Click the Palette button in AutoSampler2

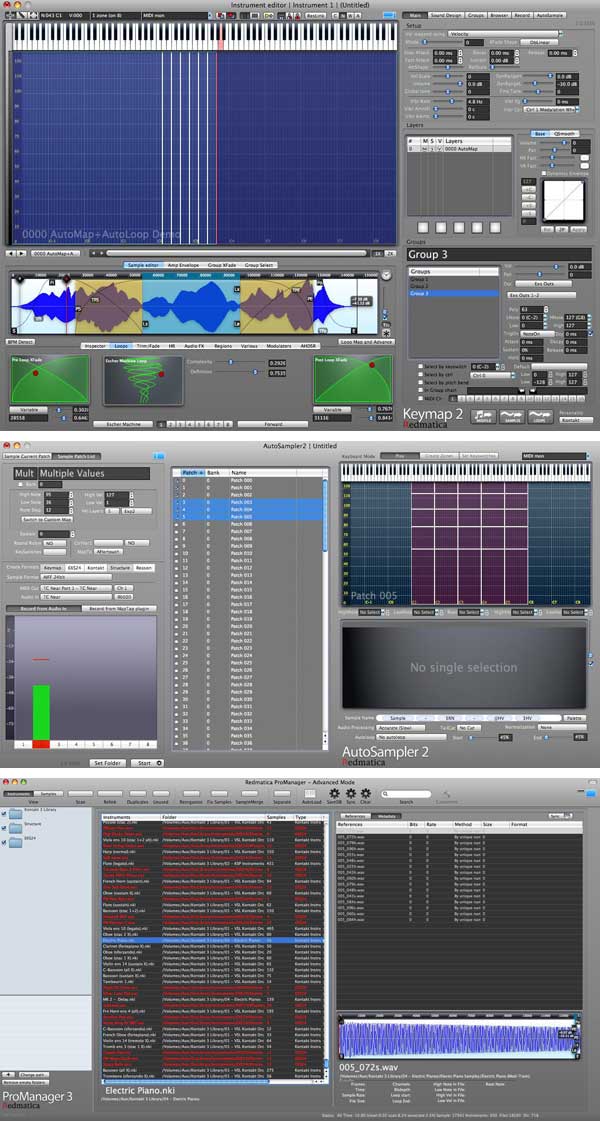tap(574, 717)
